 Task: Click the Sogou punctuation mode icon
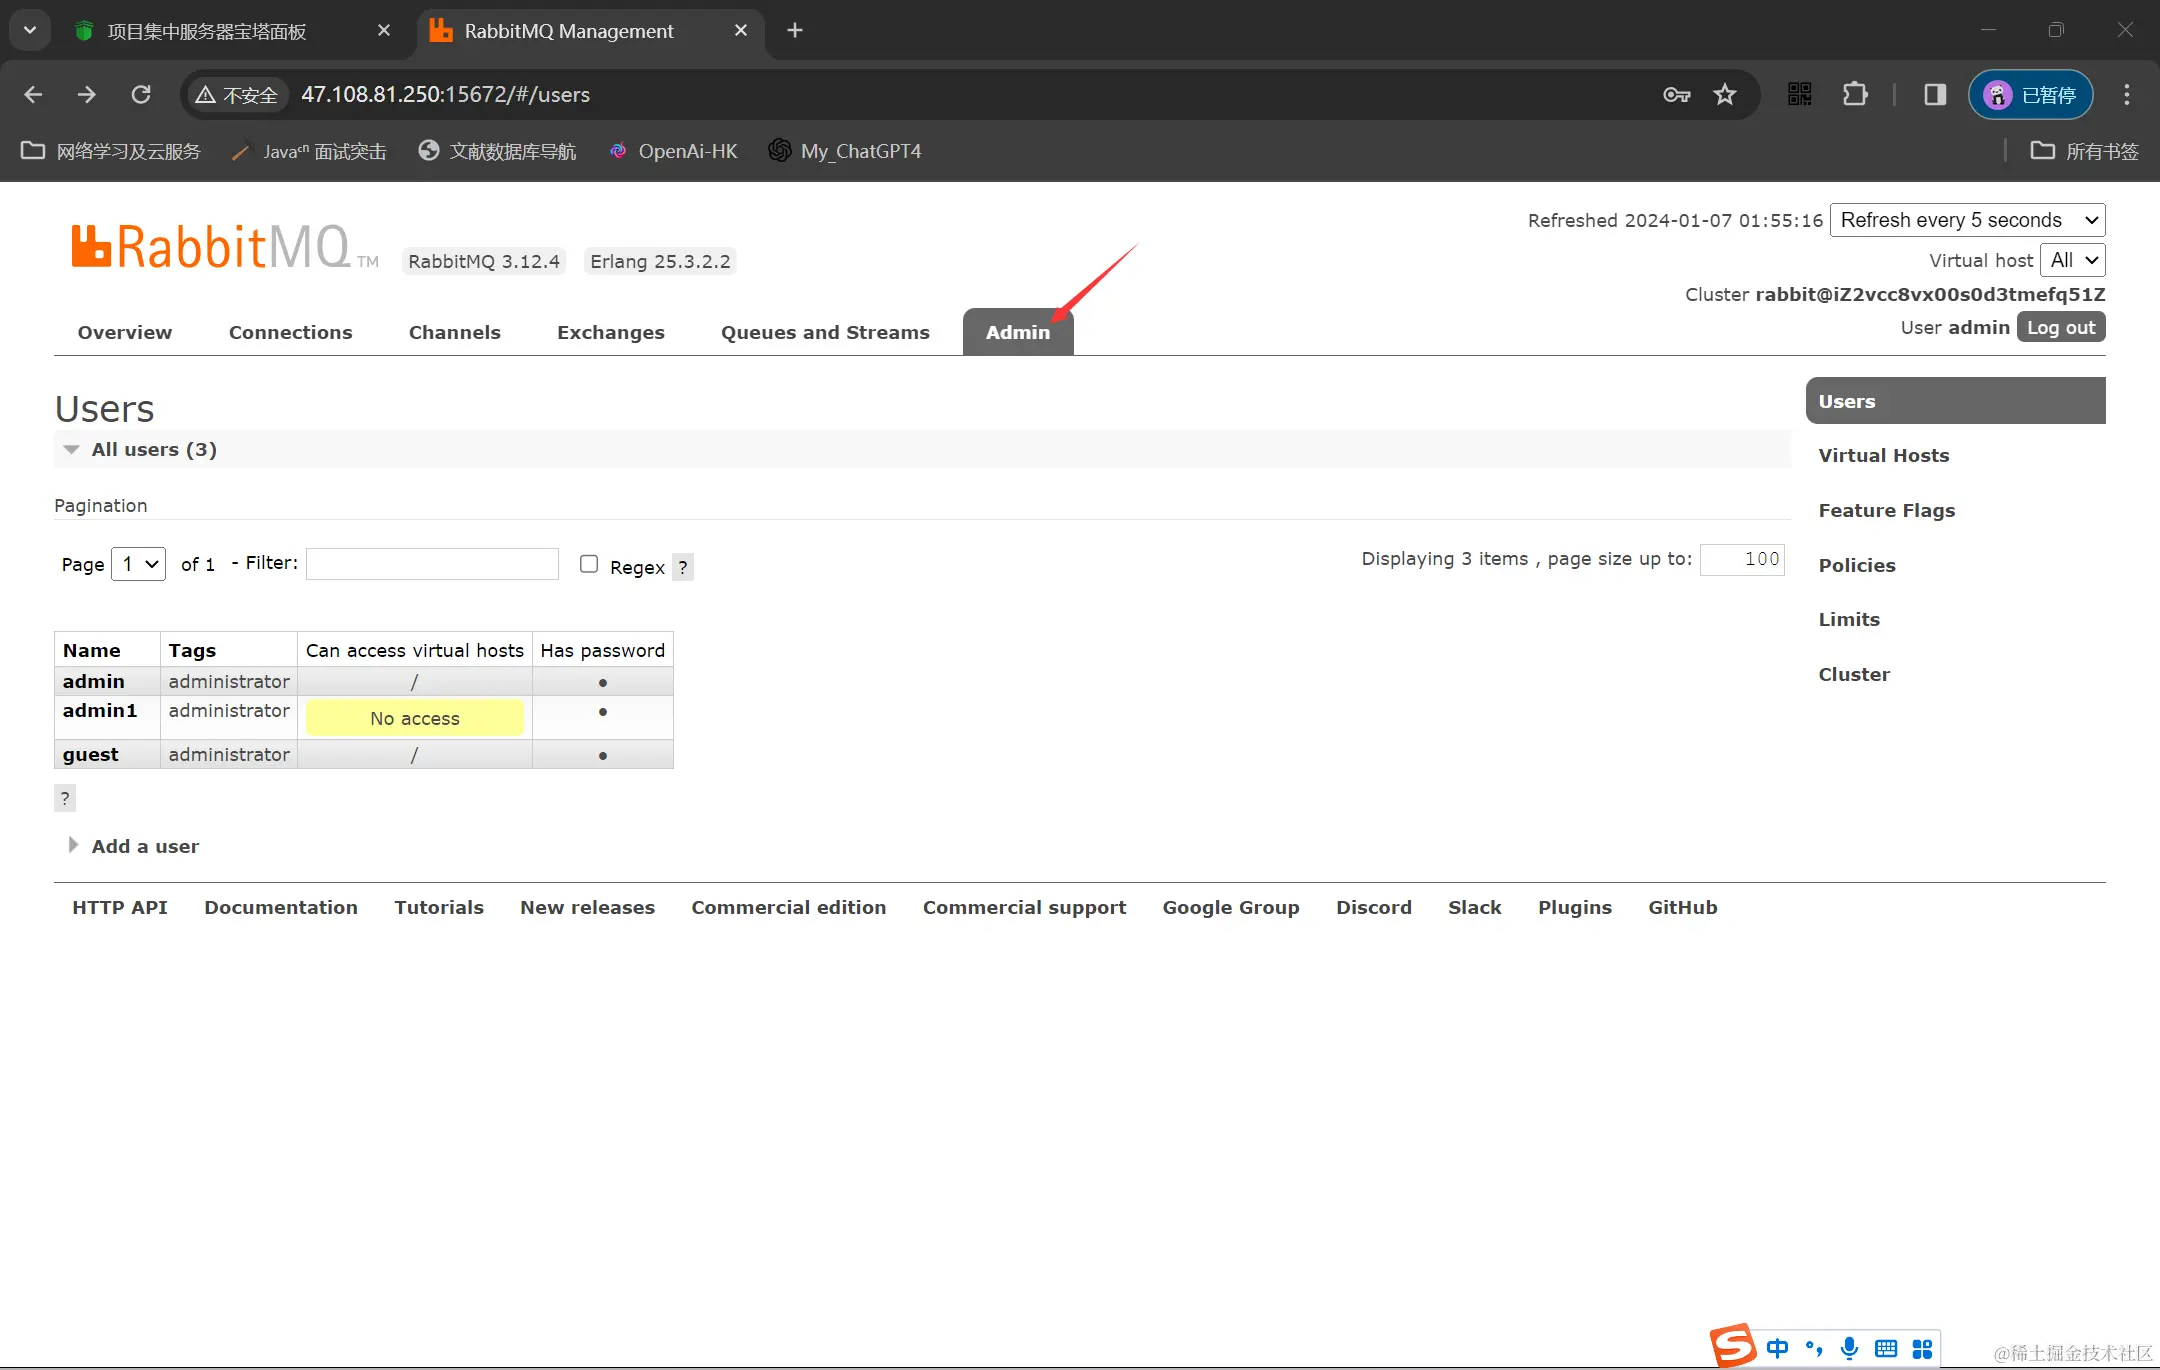(x=1814, y=1348)
